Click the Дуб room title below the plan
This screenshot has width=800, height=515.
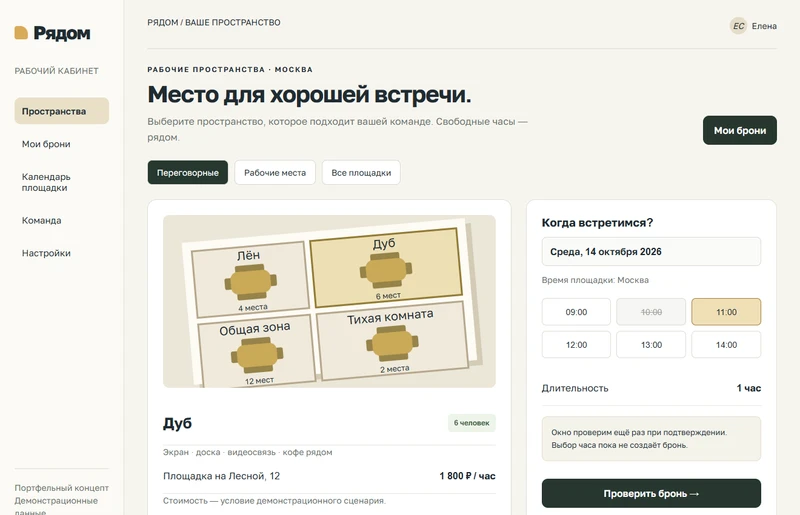[x=178, y=423]
